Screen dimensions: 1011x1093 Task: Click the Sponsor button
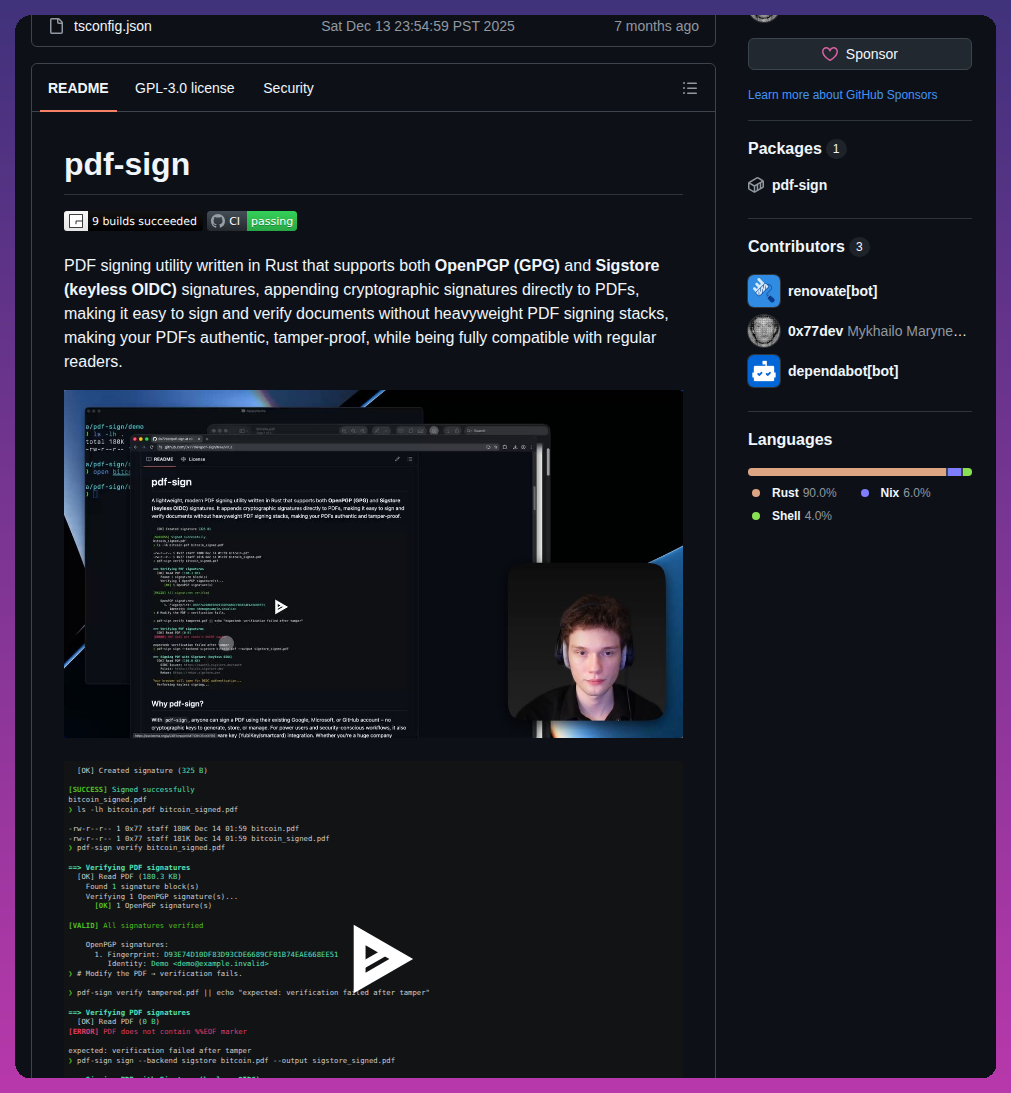click(x=859, y=54)
